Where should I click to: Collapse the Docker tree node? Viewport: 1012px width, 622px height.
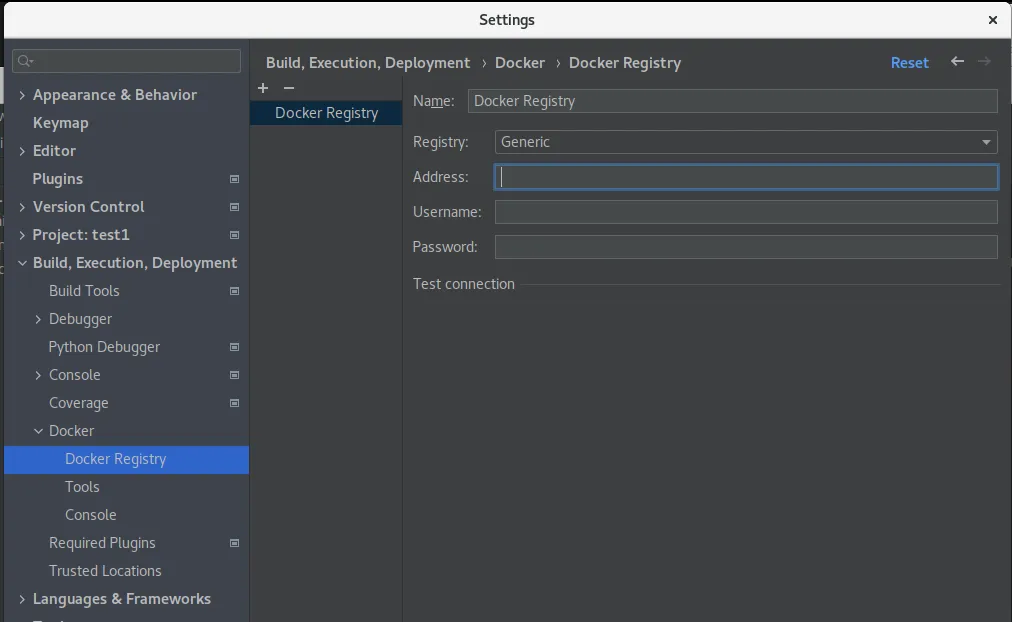click(38, 431)
